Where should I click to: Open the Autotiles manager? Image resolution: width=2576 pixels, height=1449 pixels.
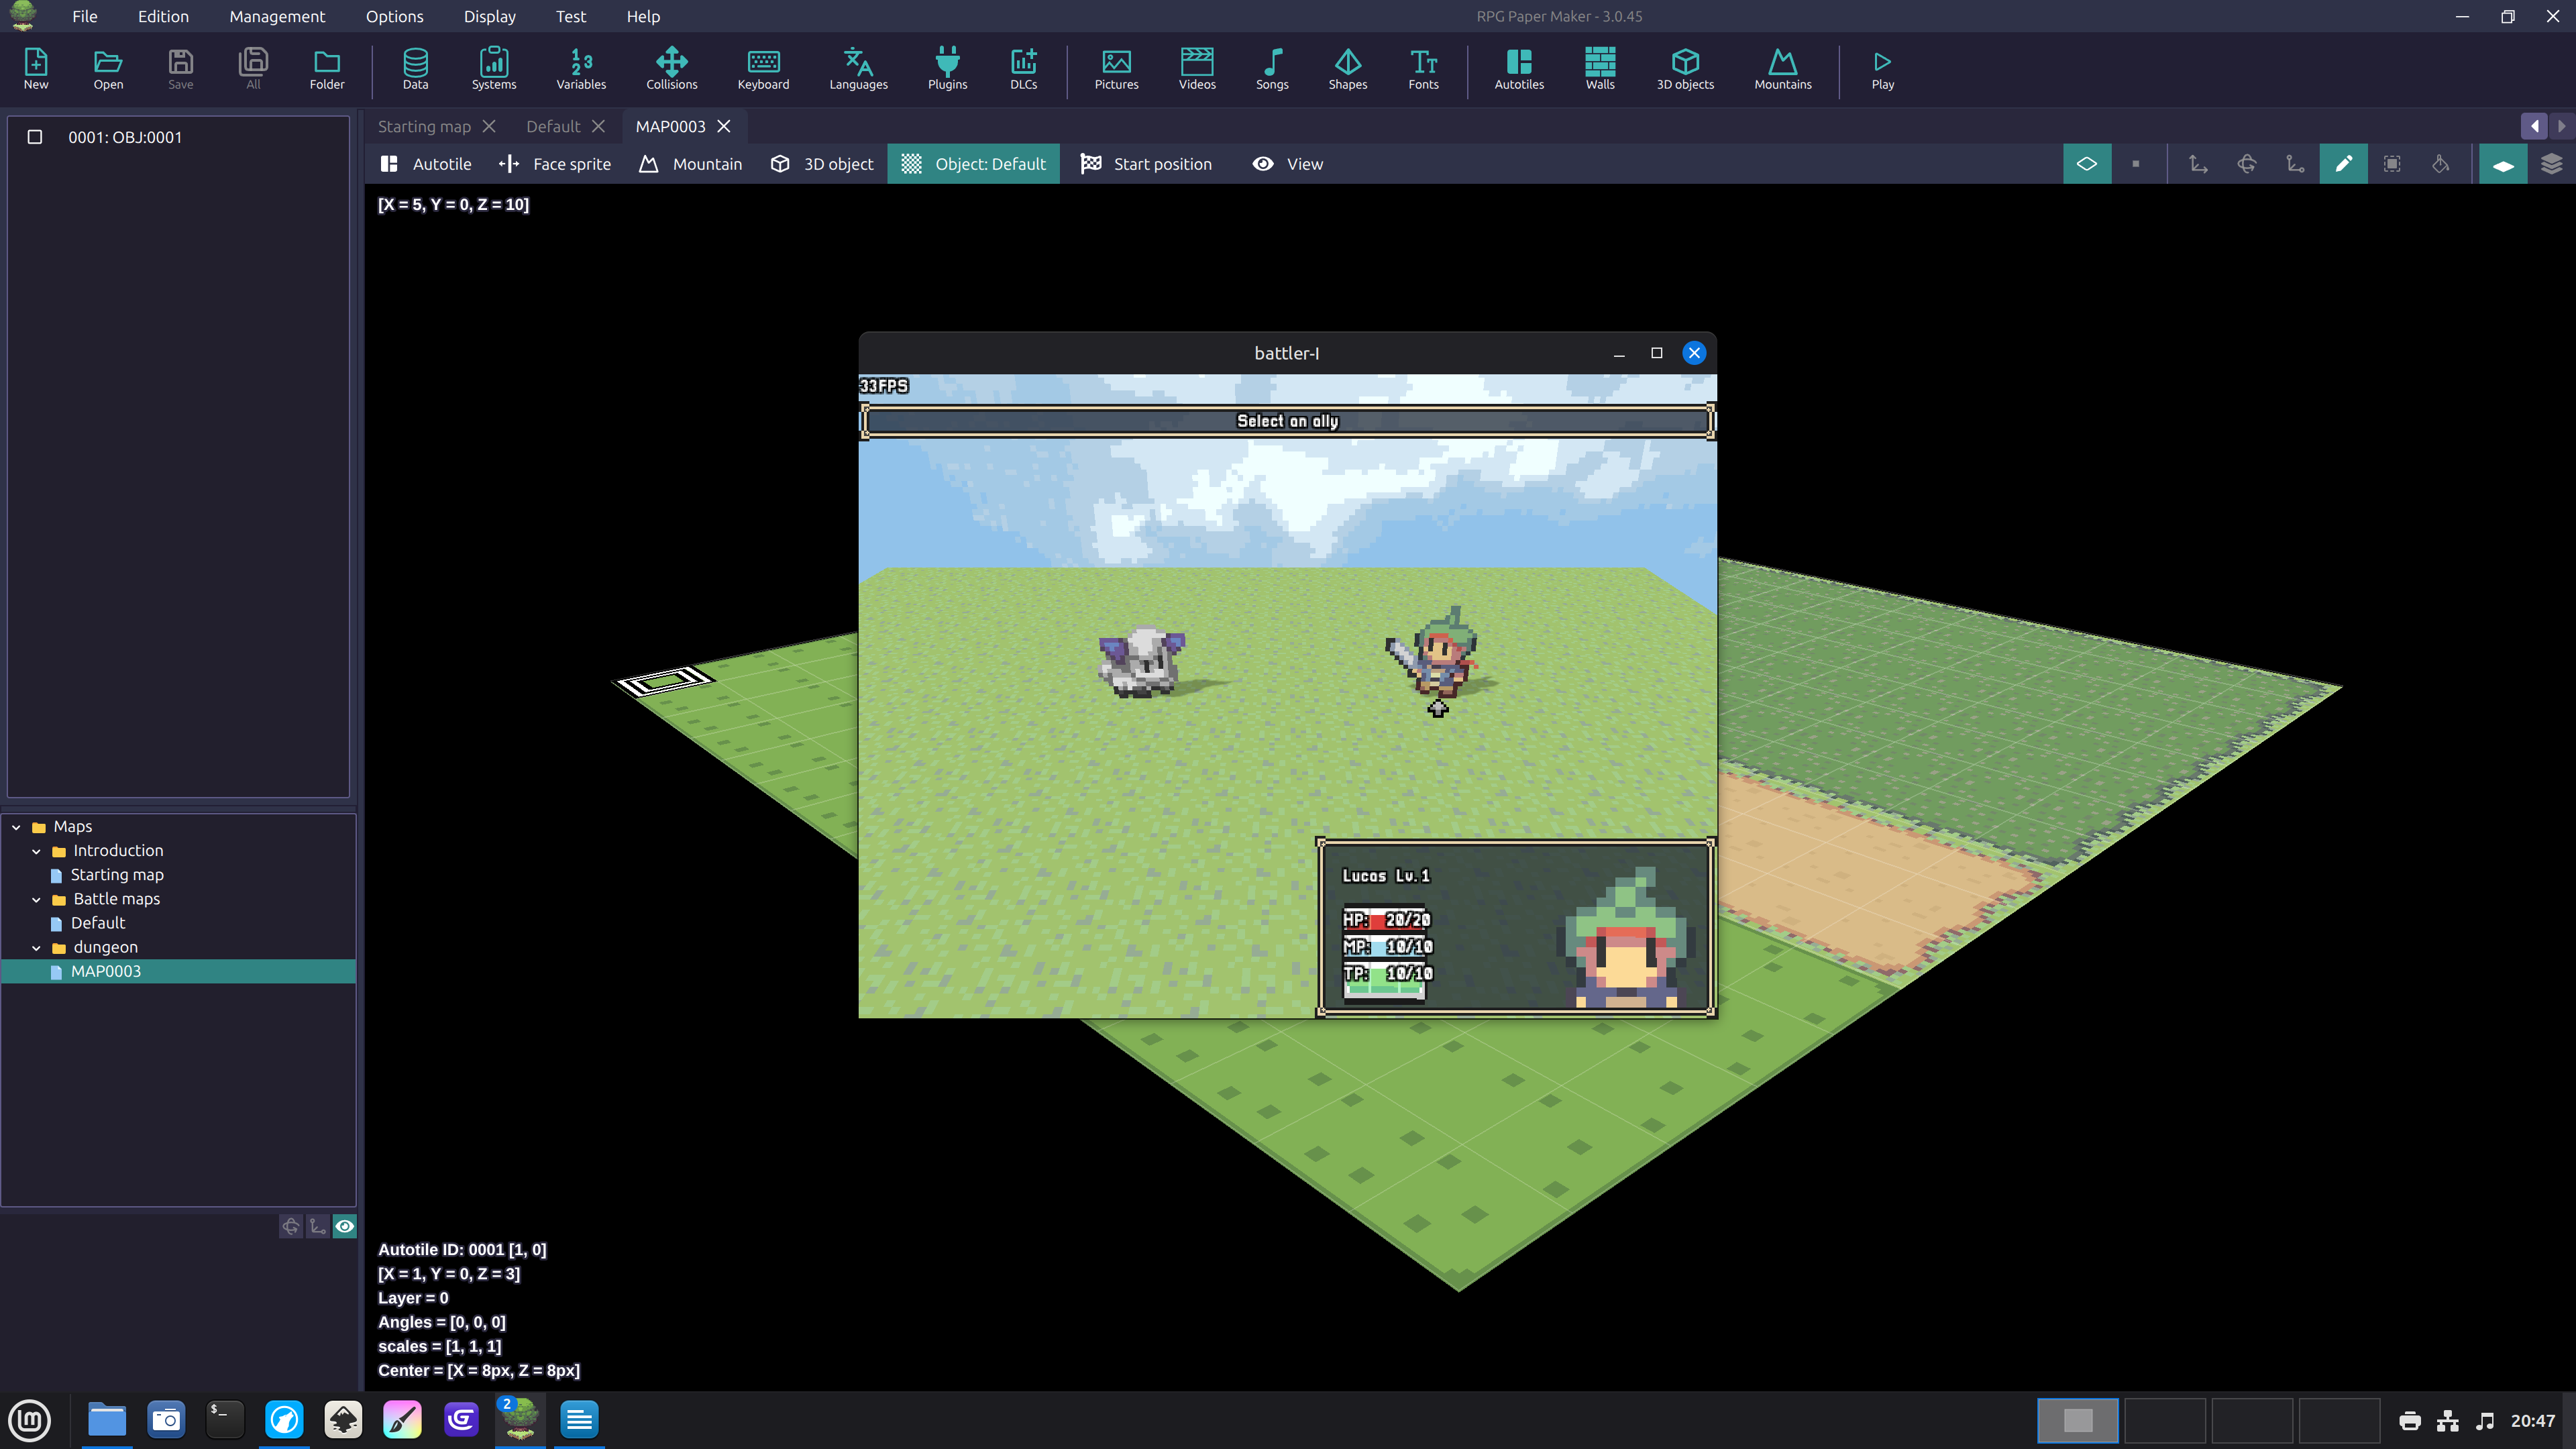pos(1518,69)
